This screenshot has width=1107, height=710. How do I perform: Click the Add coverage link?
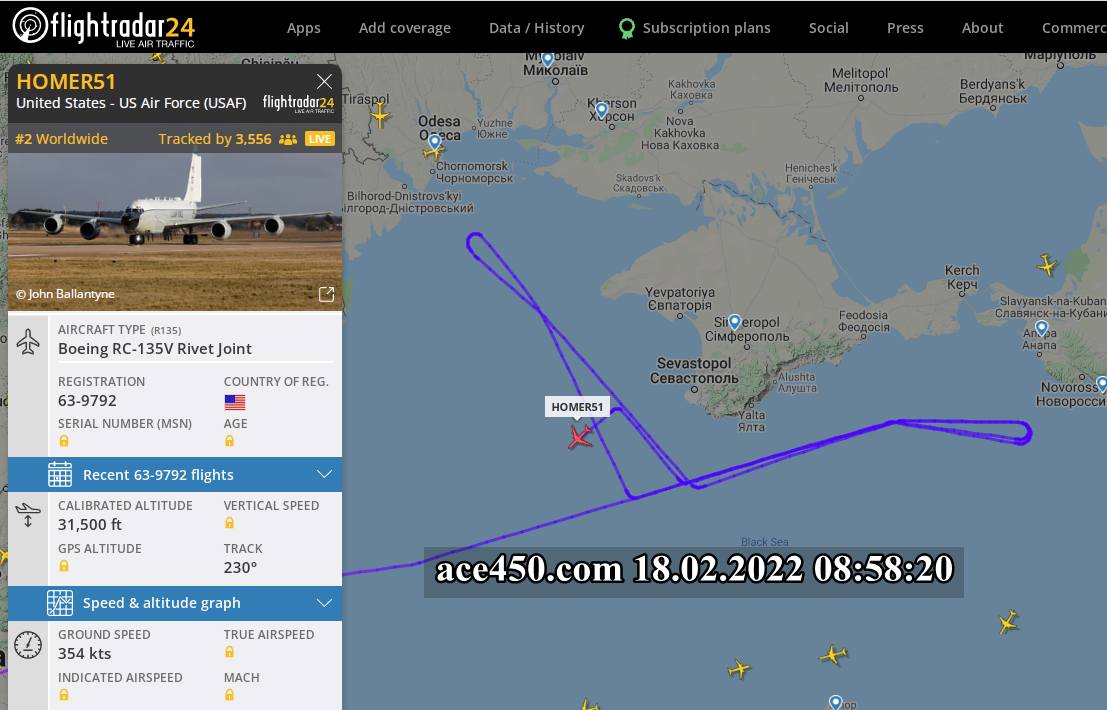coord(405,28)
